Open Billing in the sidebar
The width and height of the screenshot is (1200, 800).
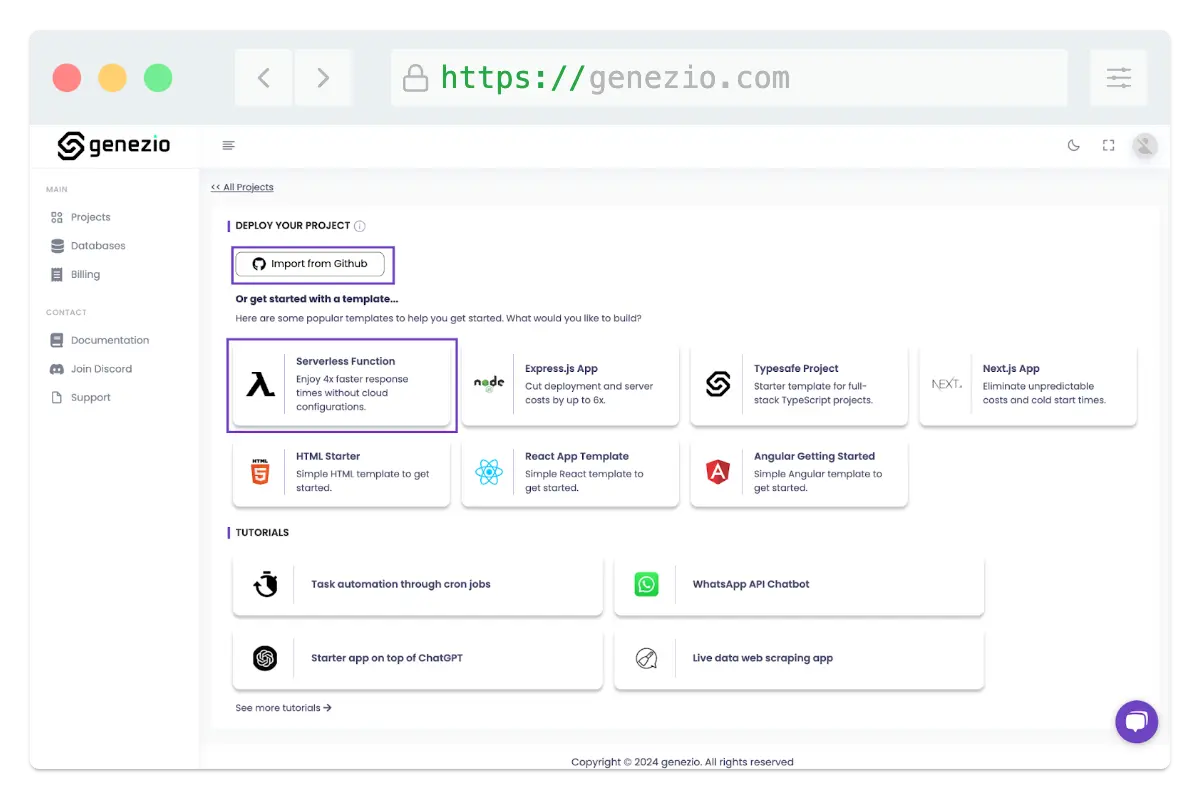(75, 275)
